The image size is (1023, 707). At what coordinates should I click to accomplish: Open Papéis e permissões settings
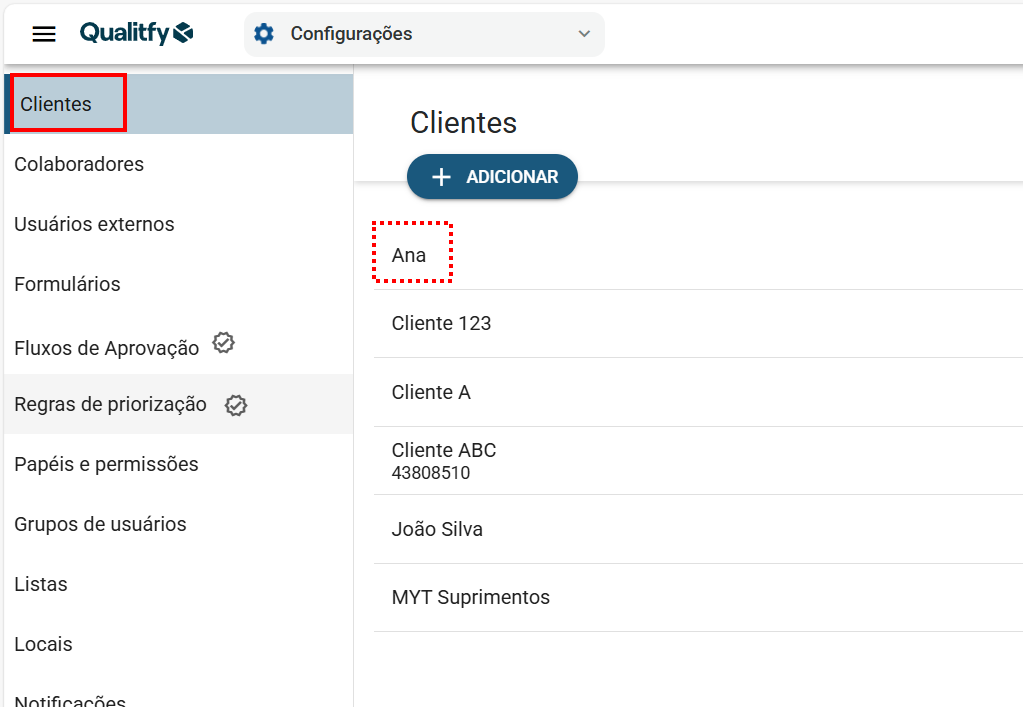(106, 464)
